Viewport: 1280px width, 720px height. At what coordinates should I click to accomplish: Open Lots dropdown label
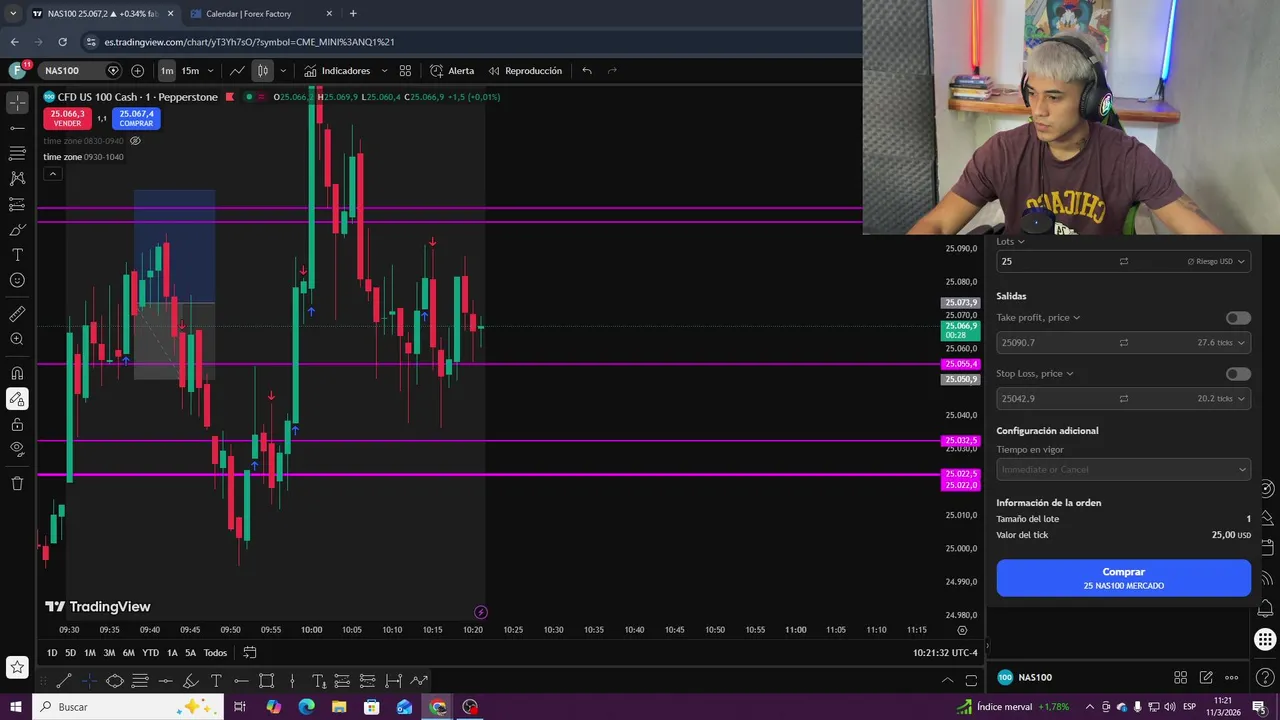[1010, 241]
